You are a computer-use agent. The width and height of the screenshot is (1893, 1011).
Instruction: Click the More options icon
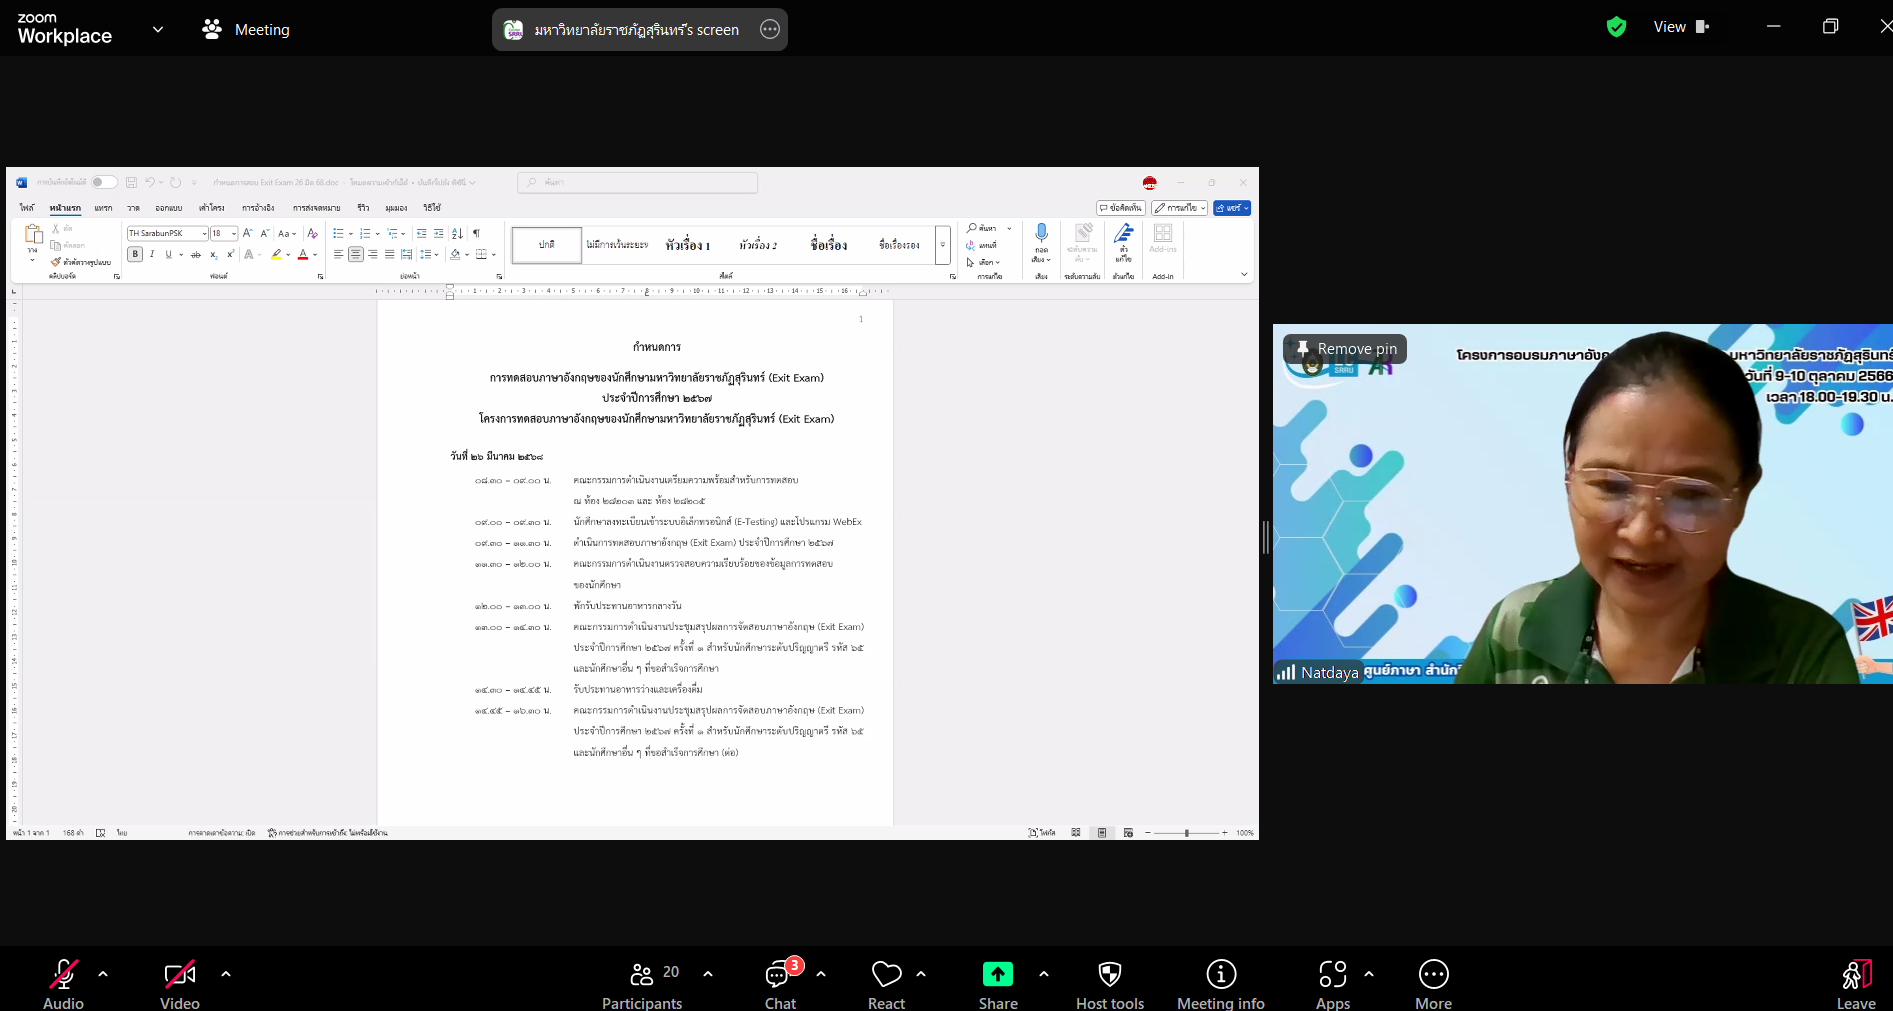click(x=1434, y=974)
